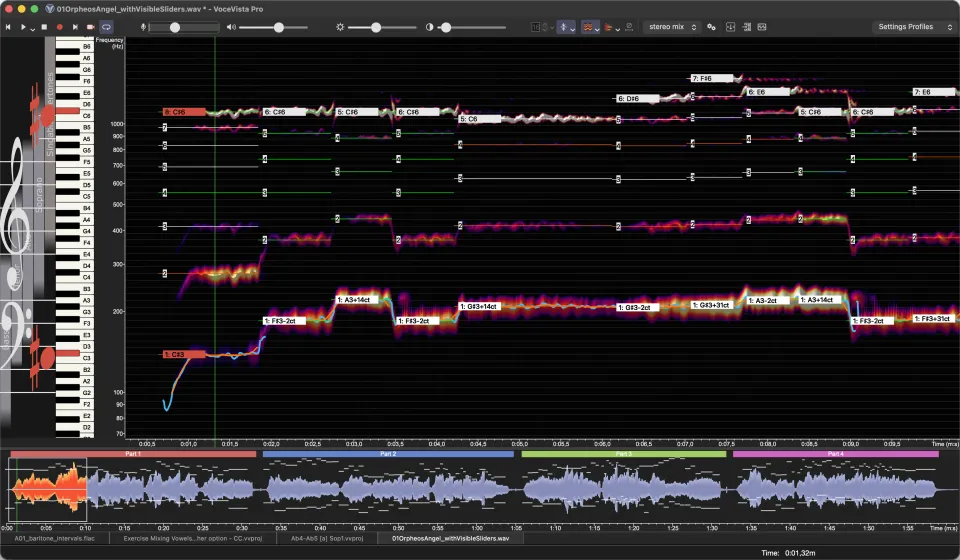This screenshot has width=960, height=560.
Task: Open the audio settings gears icon
Action: [x=711, y=27]
